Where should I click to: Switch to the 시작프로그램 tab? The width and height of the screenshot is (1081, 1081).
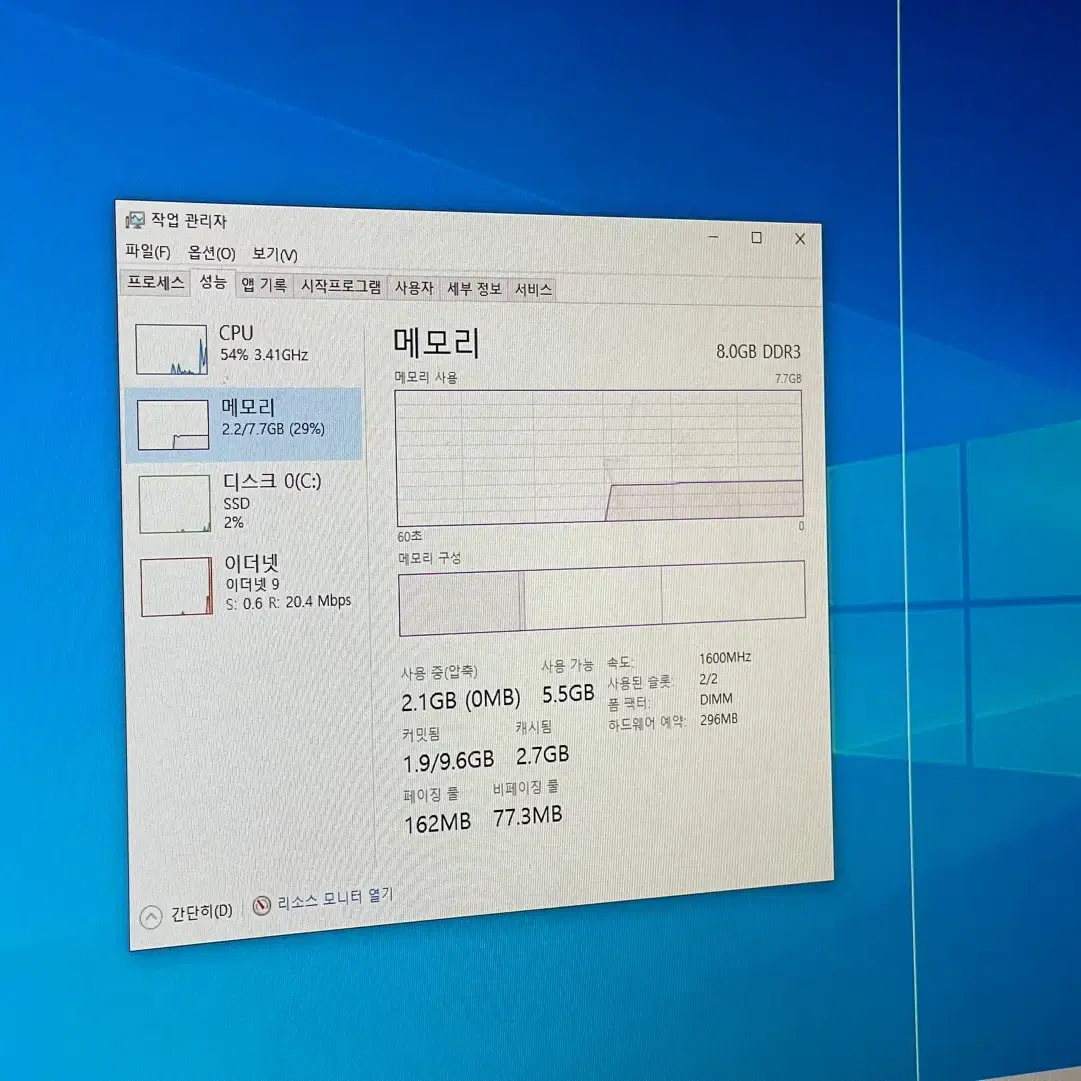point(341,287)
